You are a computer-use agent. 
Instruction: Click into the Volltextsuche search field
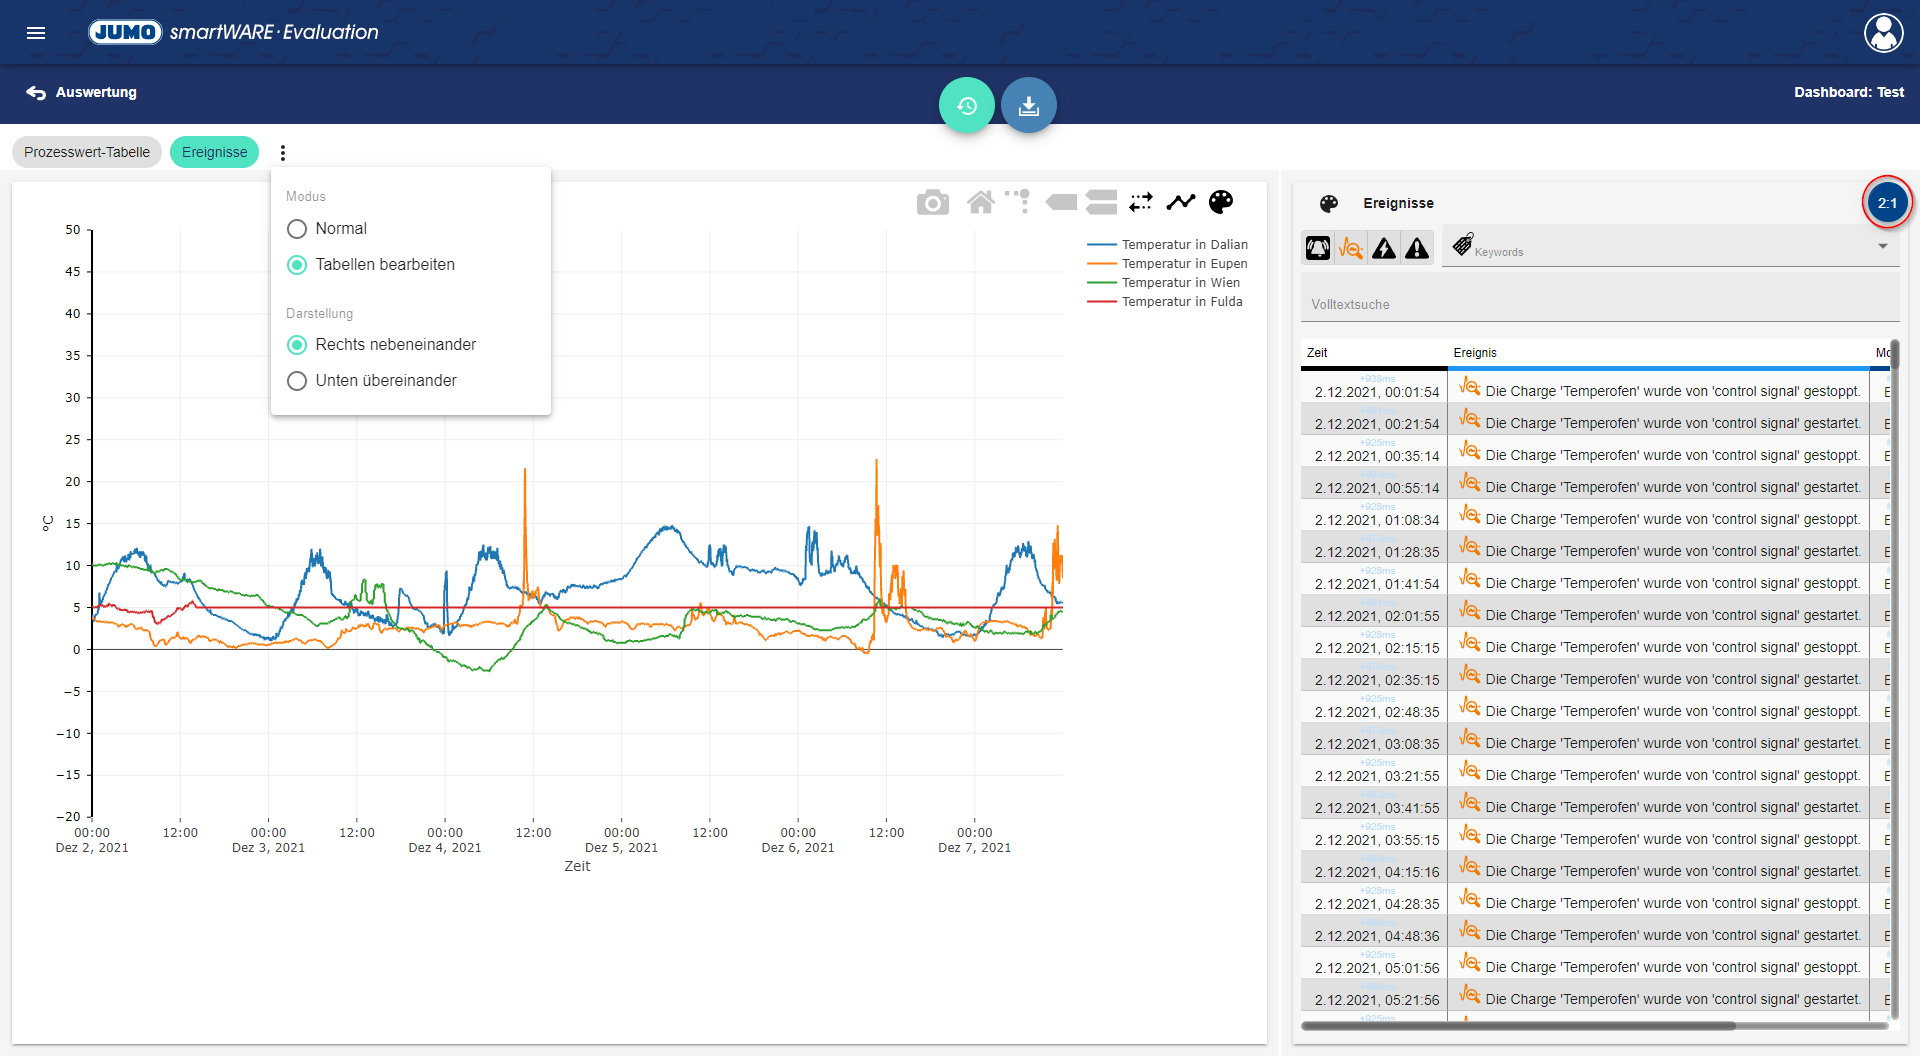pyautogui.click(x=1598, y=304)
